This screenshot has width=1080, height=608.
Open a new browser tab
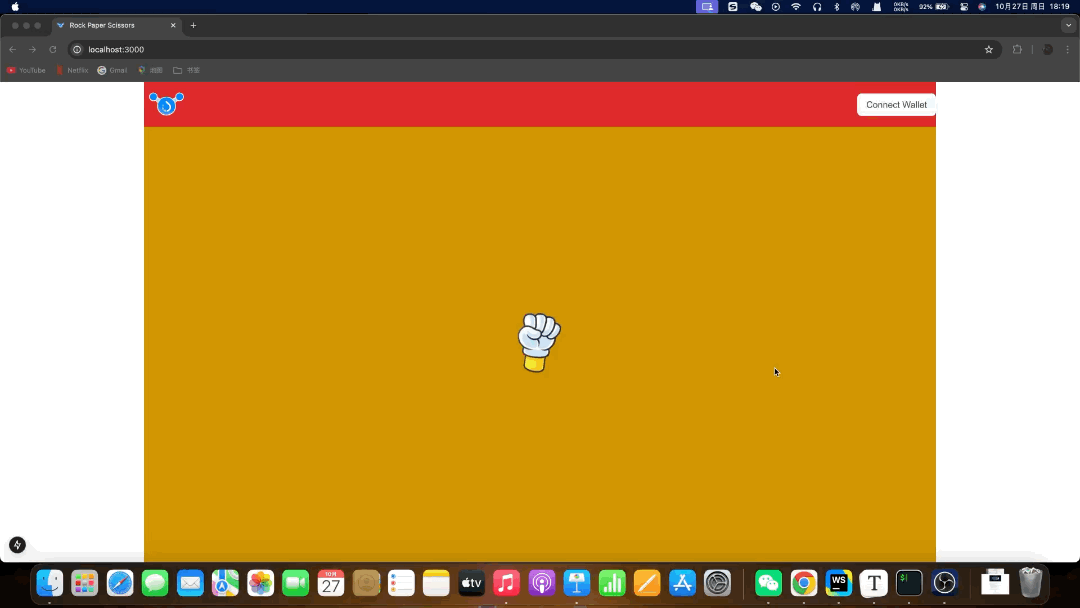[194, 25]
